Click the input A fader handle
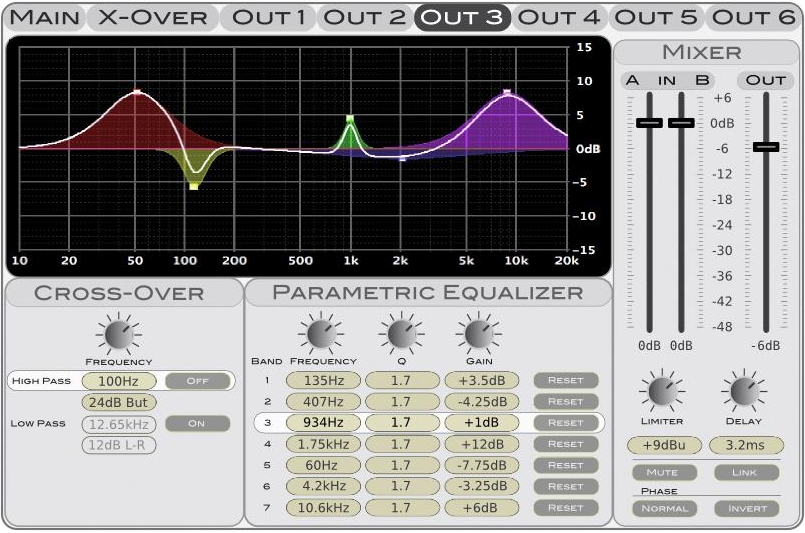 (x=649, y=123)
